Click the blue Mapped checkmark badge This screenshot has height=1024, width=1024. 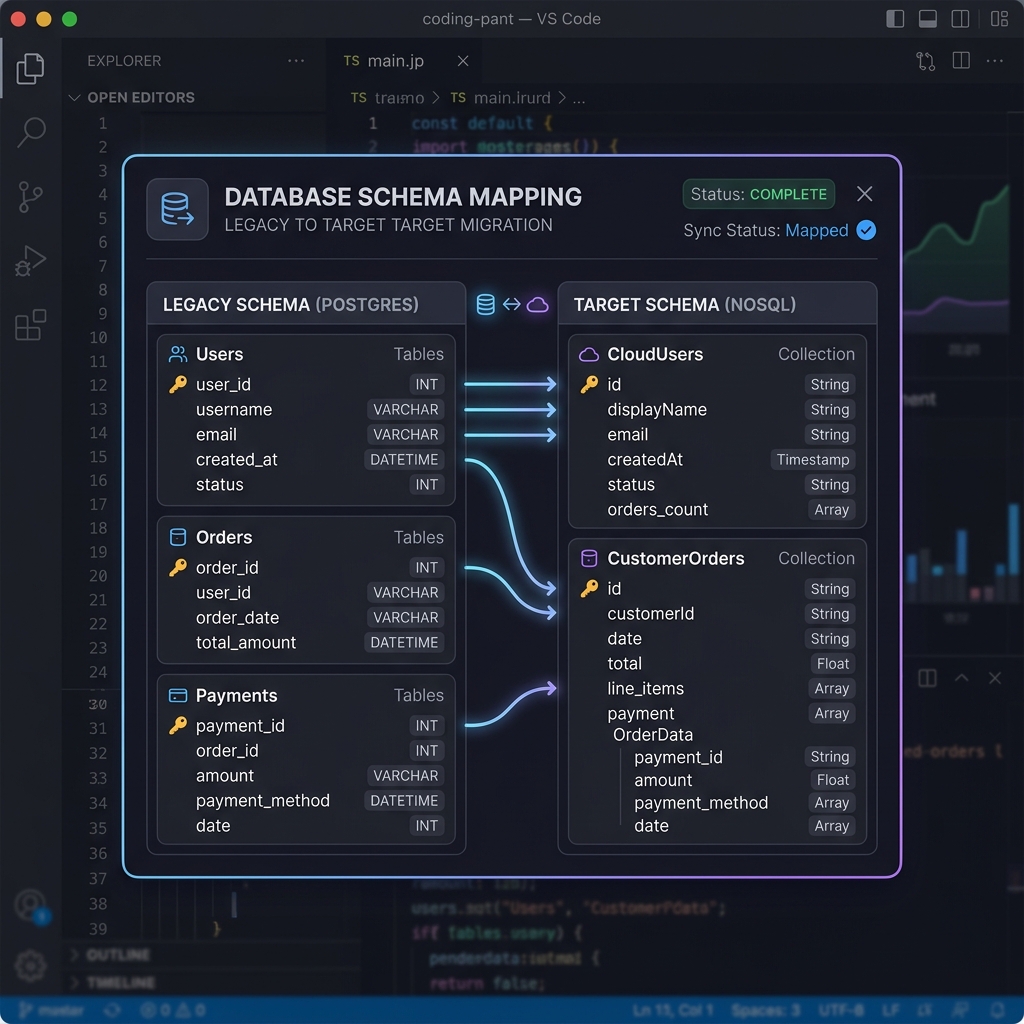coord(866,230)
